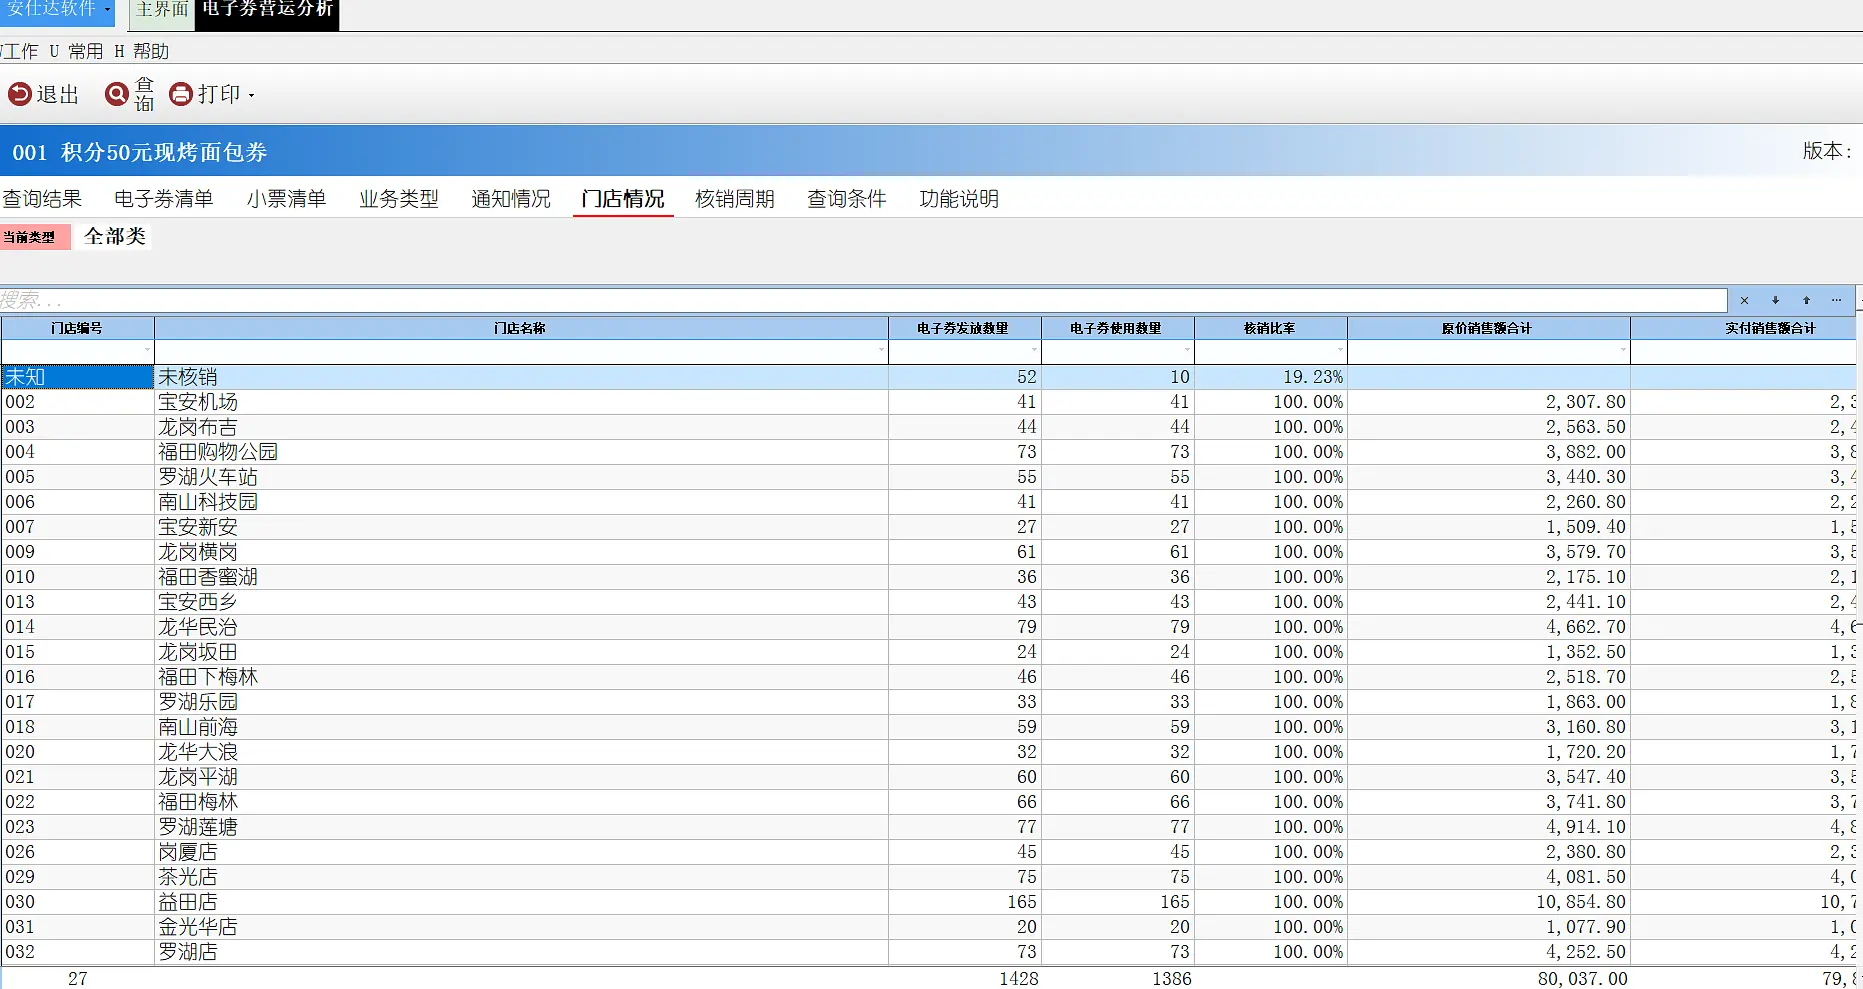The height and width of the screenshot is (989, 1863).
Task: Open the 工作 menu
Action: 19,51
